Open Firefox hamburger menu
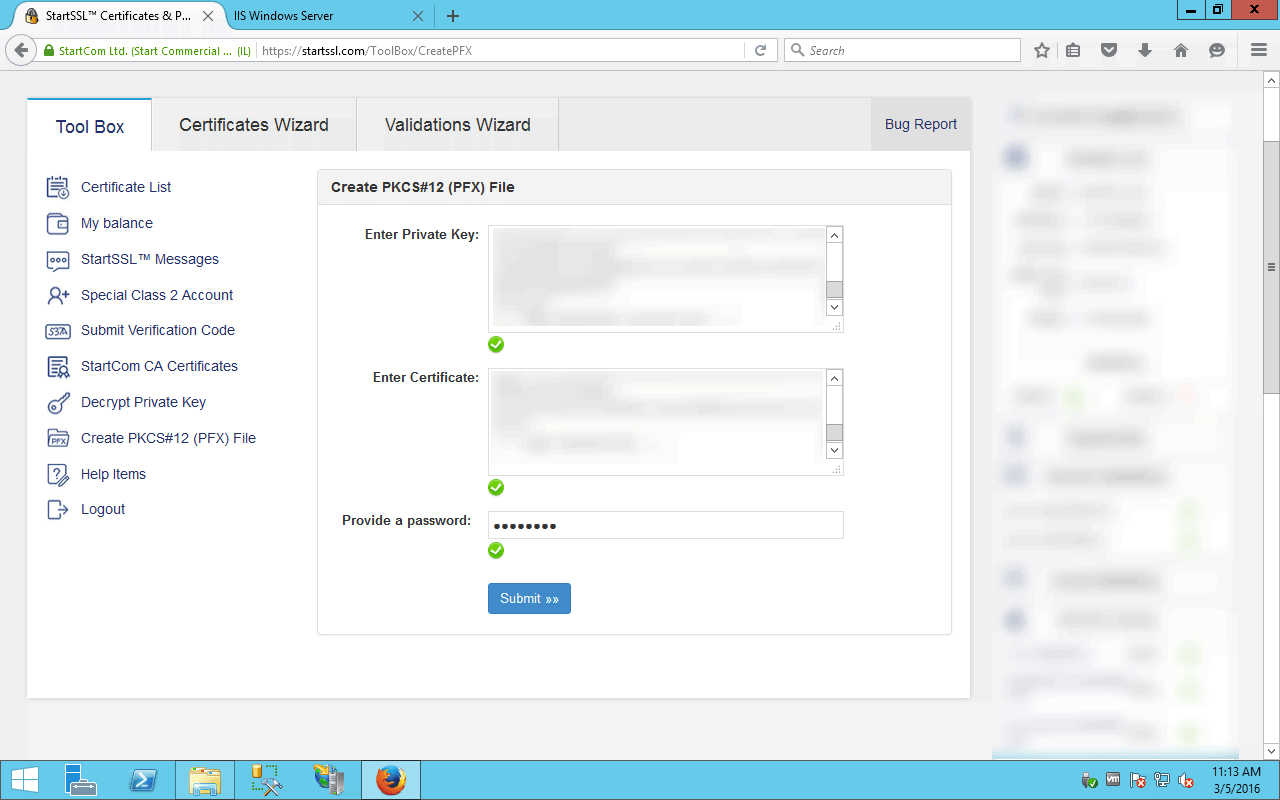Viewport: 1280px width, 800px height. 1259,50
